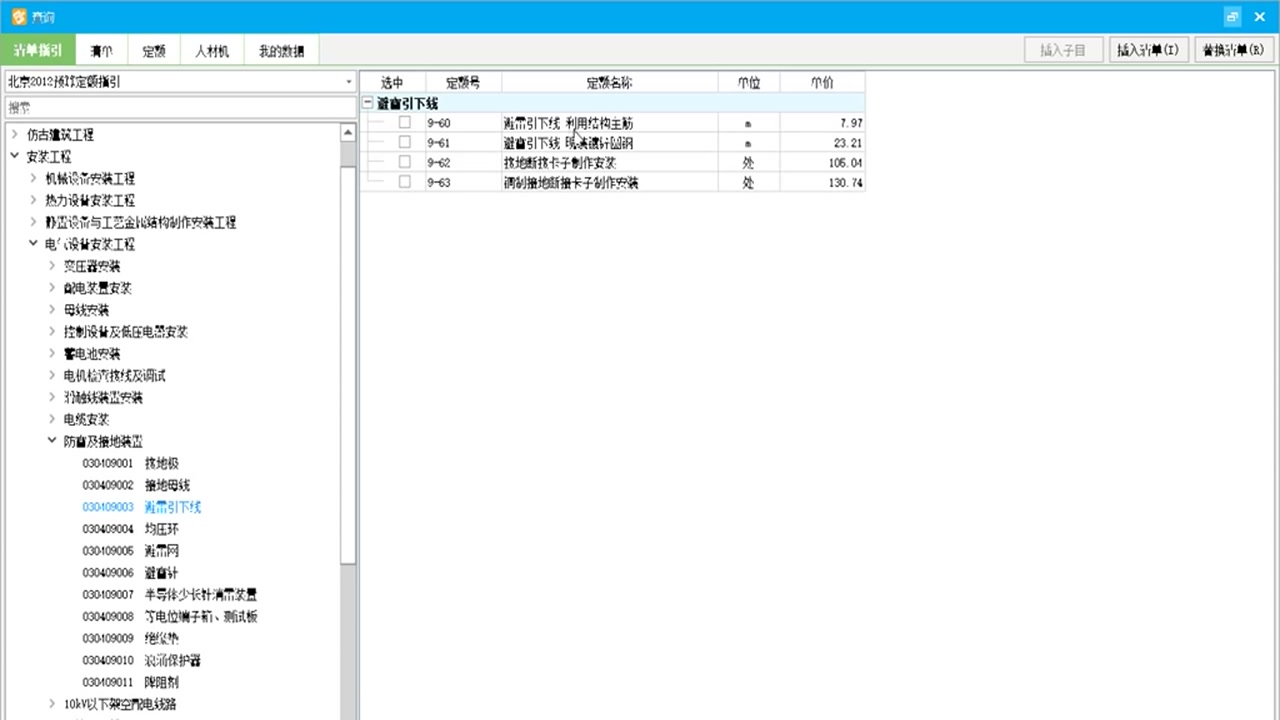Image resolution: width=1280 pixels, height=720 pixels.
Task: Click the 替换清单(R) button
Action: (1233, 50)
